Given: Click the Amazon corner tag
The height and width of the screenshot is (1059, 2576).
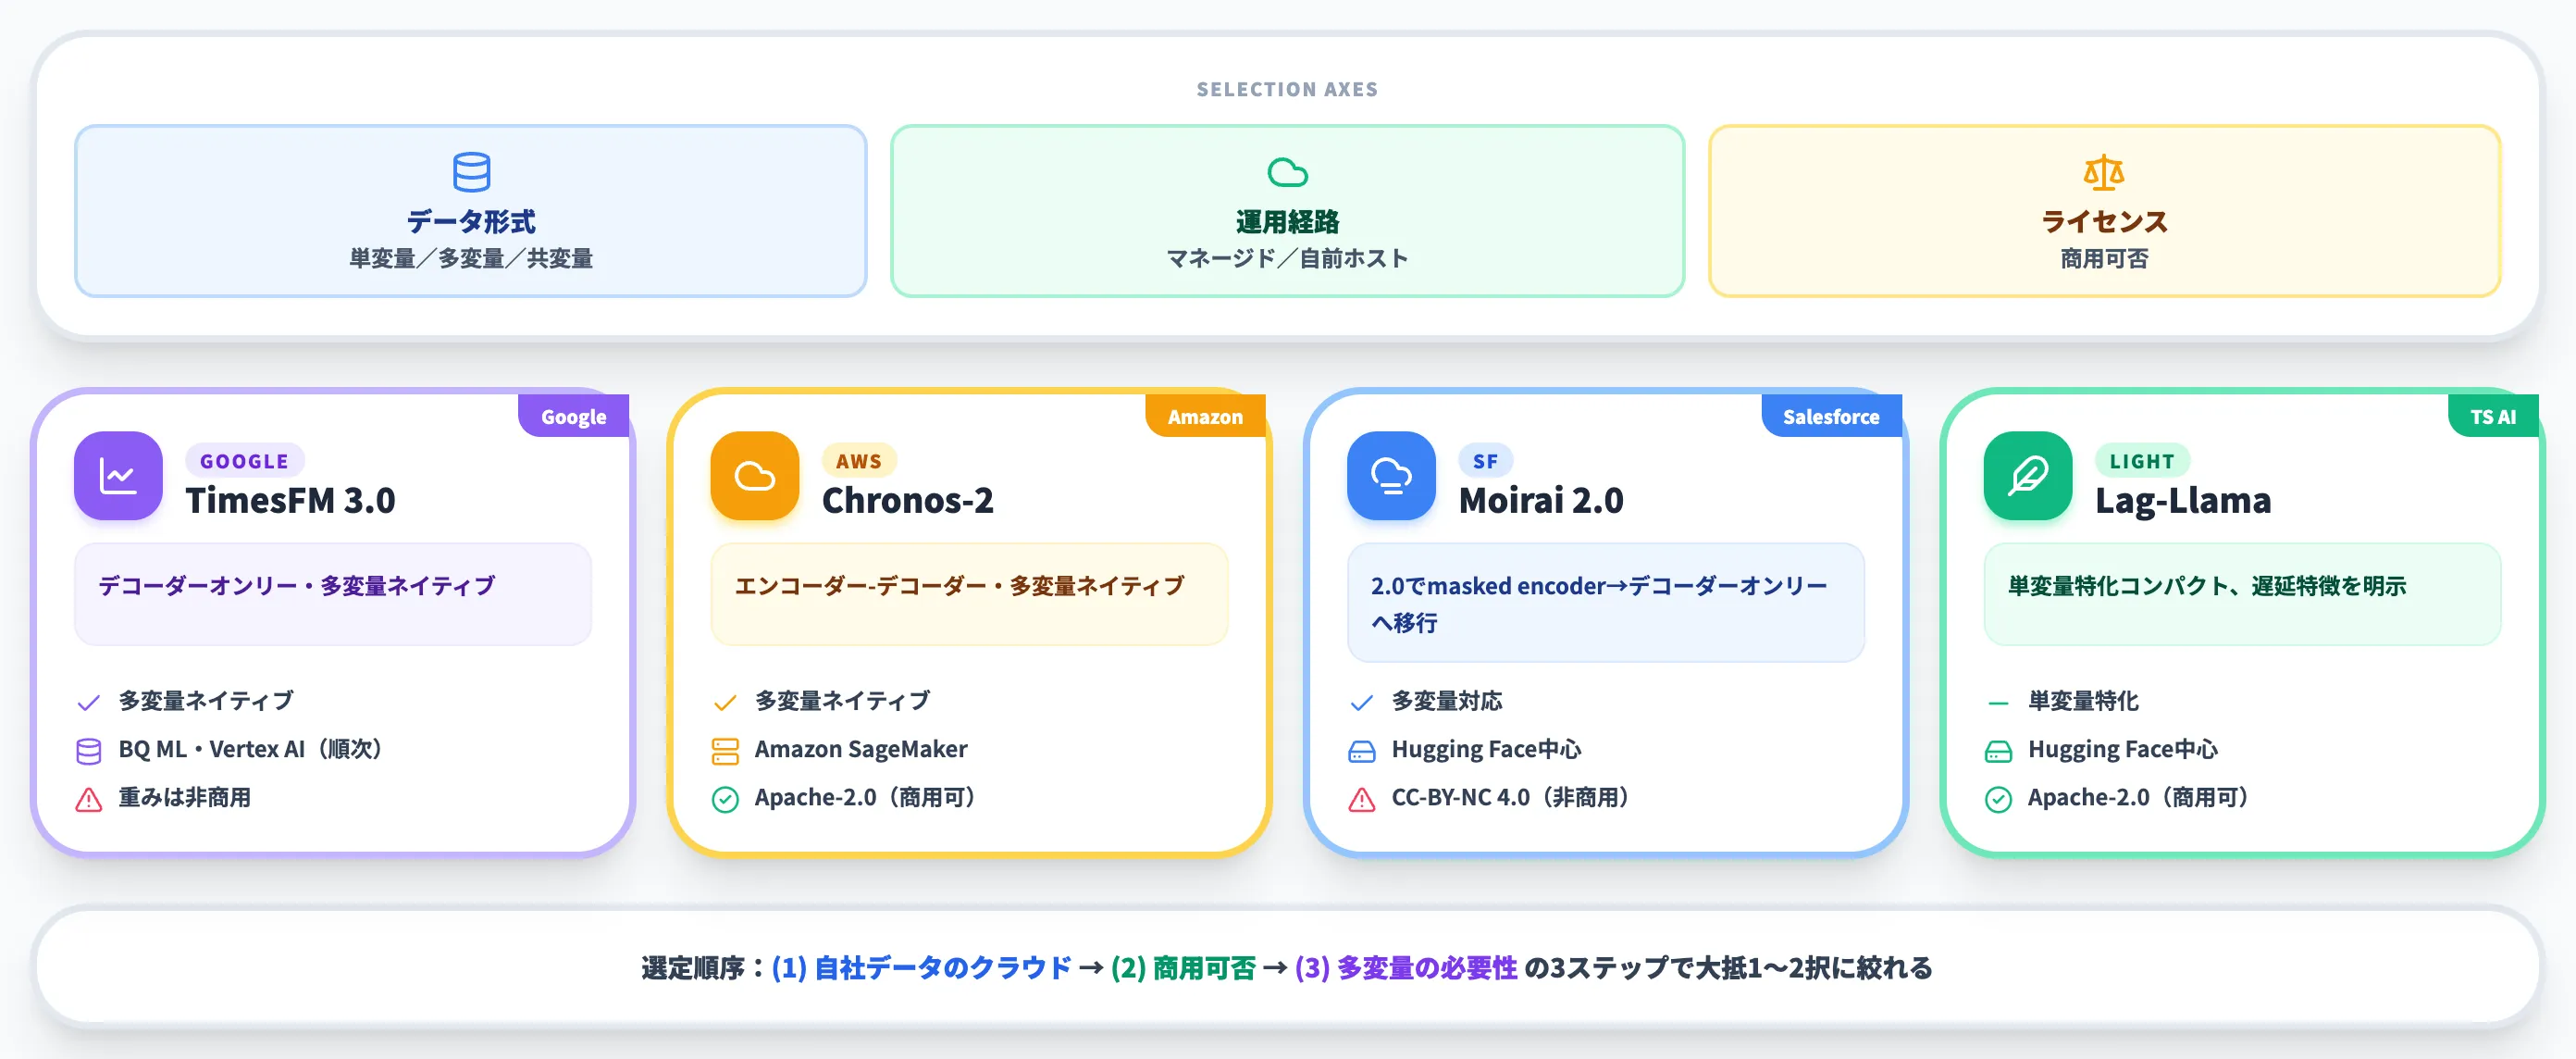Looking at the screenshot, I should 1205,416.
